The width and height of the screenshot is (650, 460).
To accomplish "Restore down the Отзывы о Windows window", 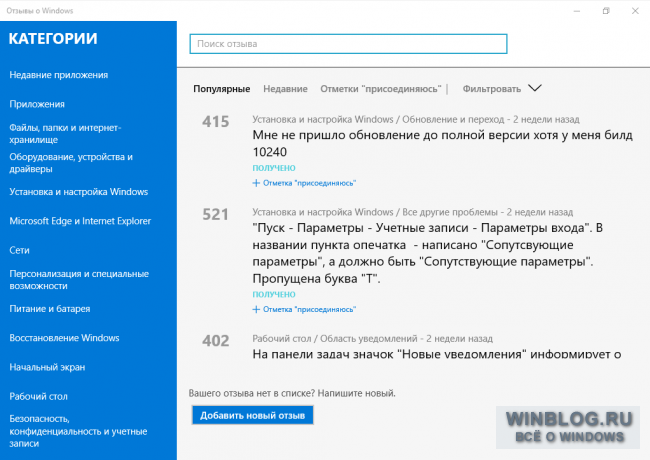I will click(606, 11).
